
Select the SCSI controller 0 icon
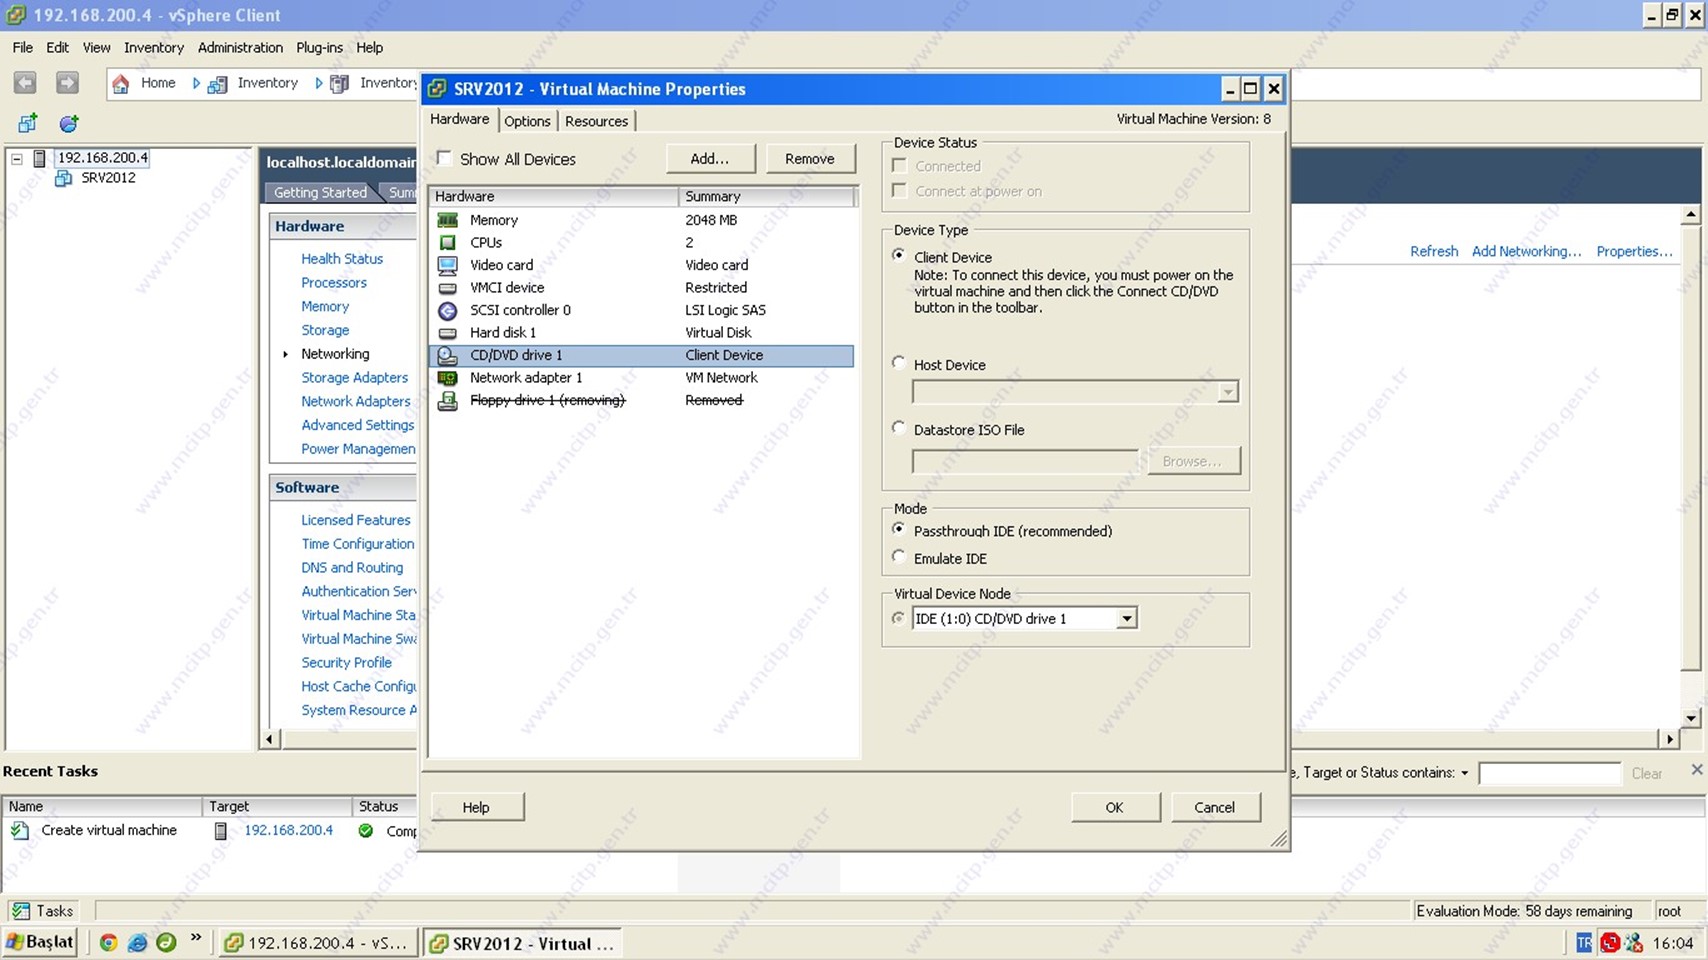(448, 311)
